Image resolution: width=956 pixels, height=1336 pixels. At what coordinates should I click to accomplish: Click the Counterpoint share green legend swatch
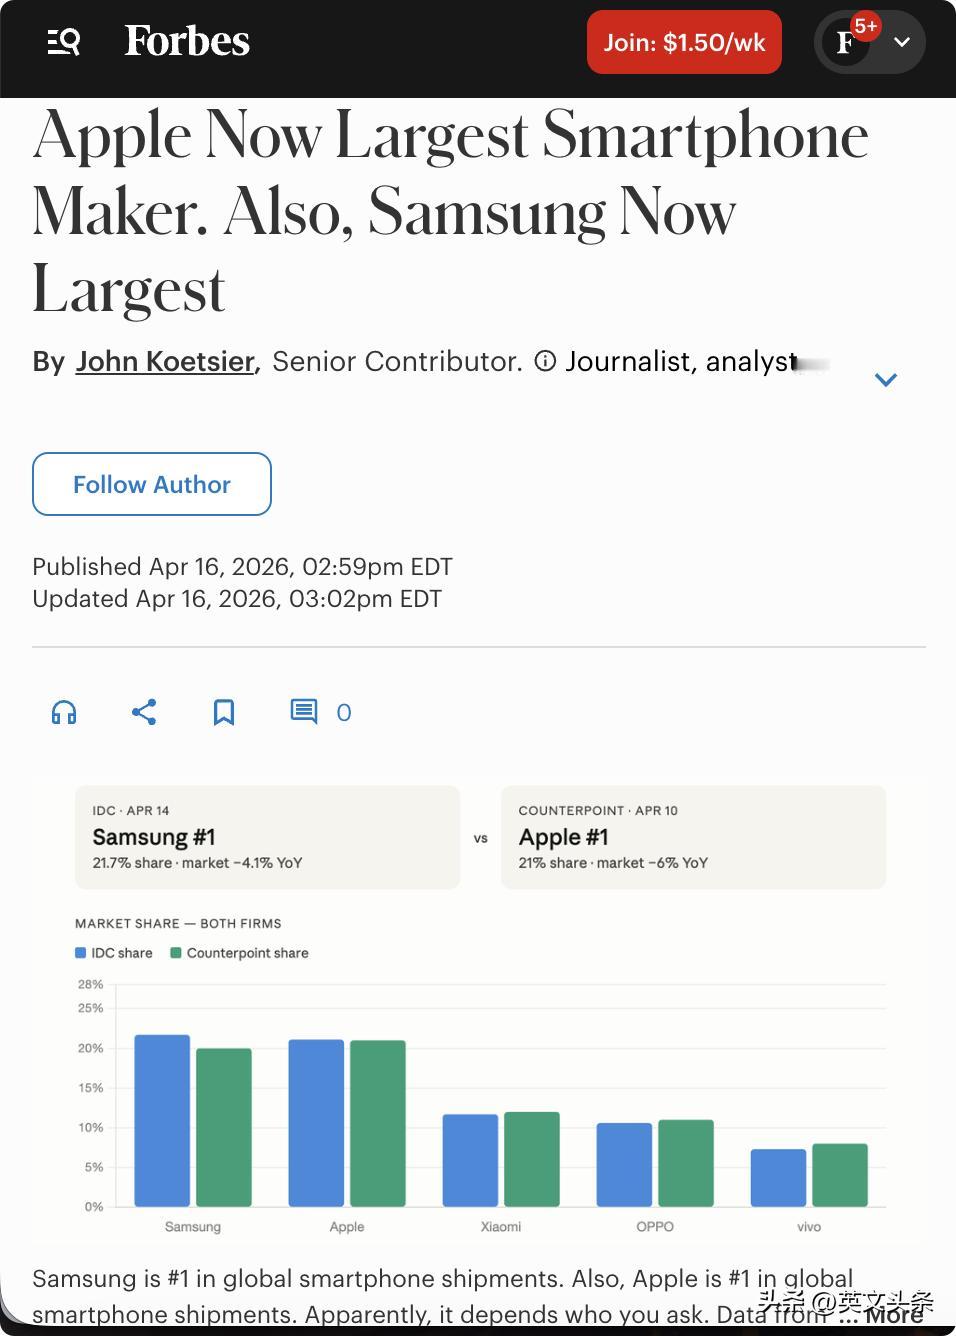tap(176, 953)
